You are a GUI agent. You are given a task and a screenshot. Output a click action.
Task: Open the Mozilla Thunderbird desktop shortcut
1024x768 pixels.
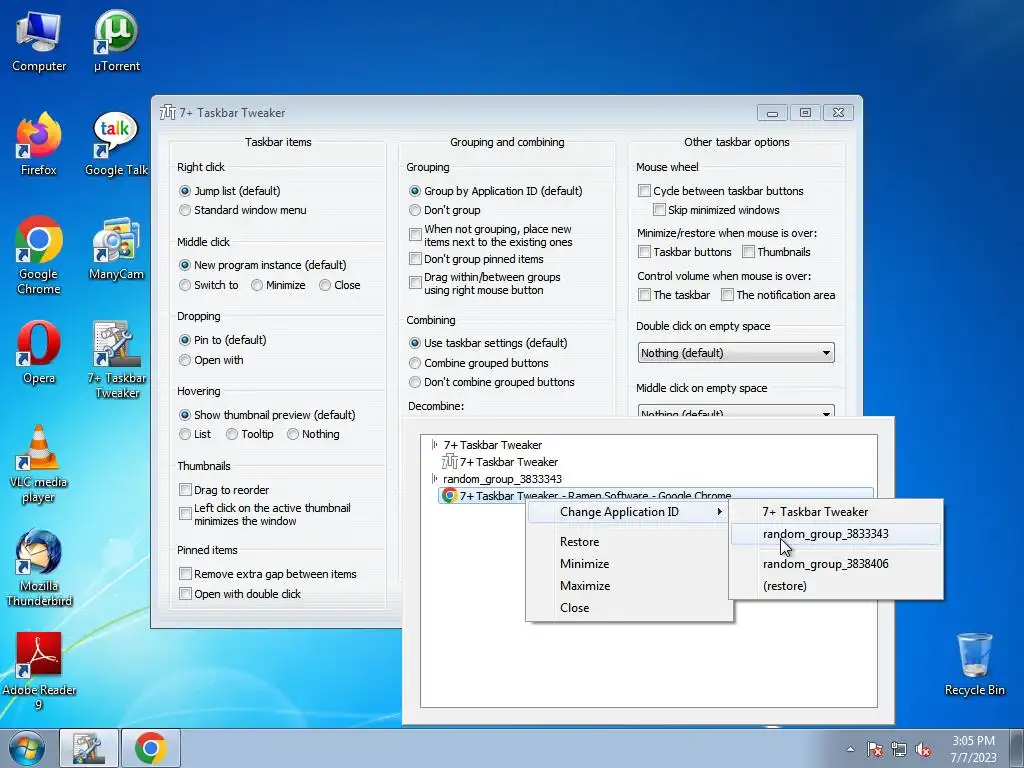click(39, 568)
